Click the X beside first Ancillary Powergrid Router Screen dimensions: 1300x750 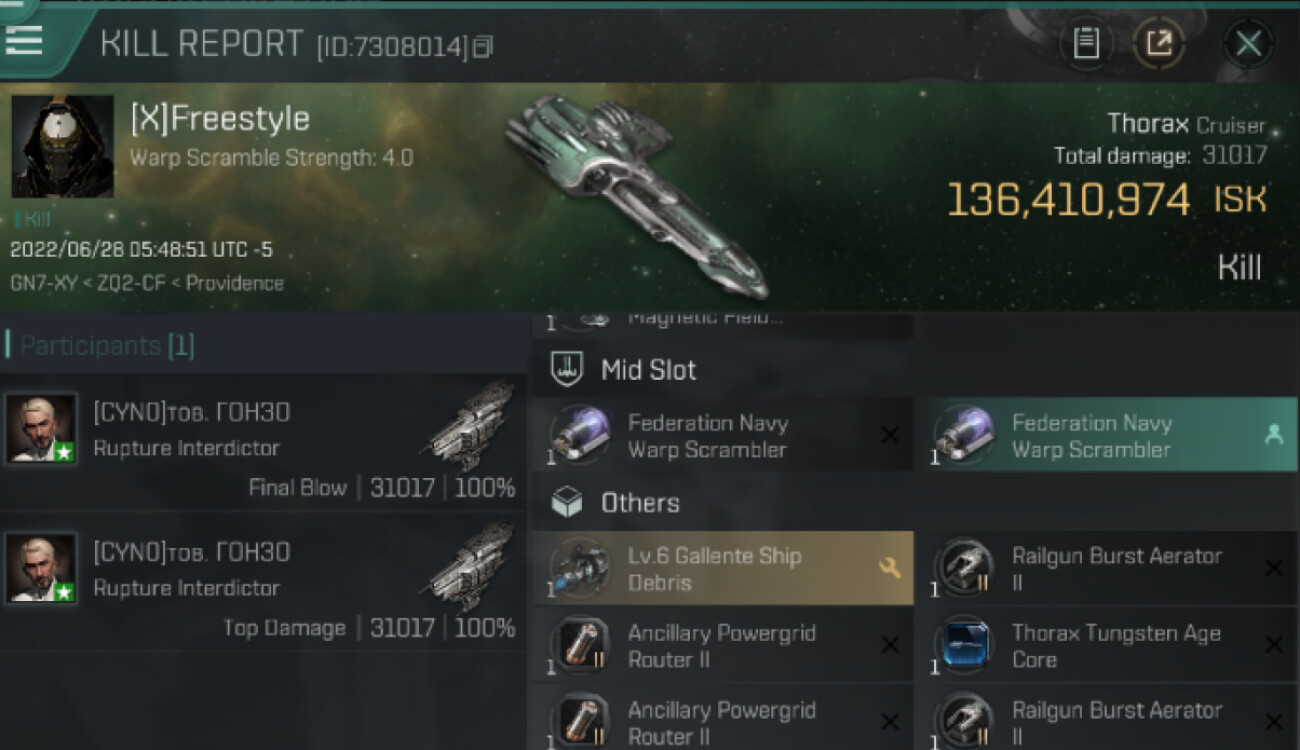tap(888, 645)
